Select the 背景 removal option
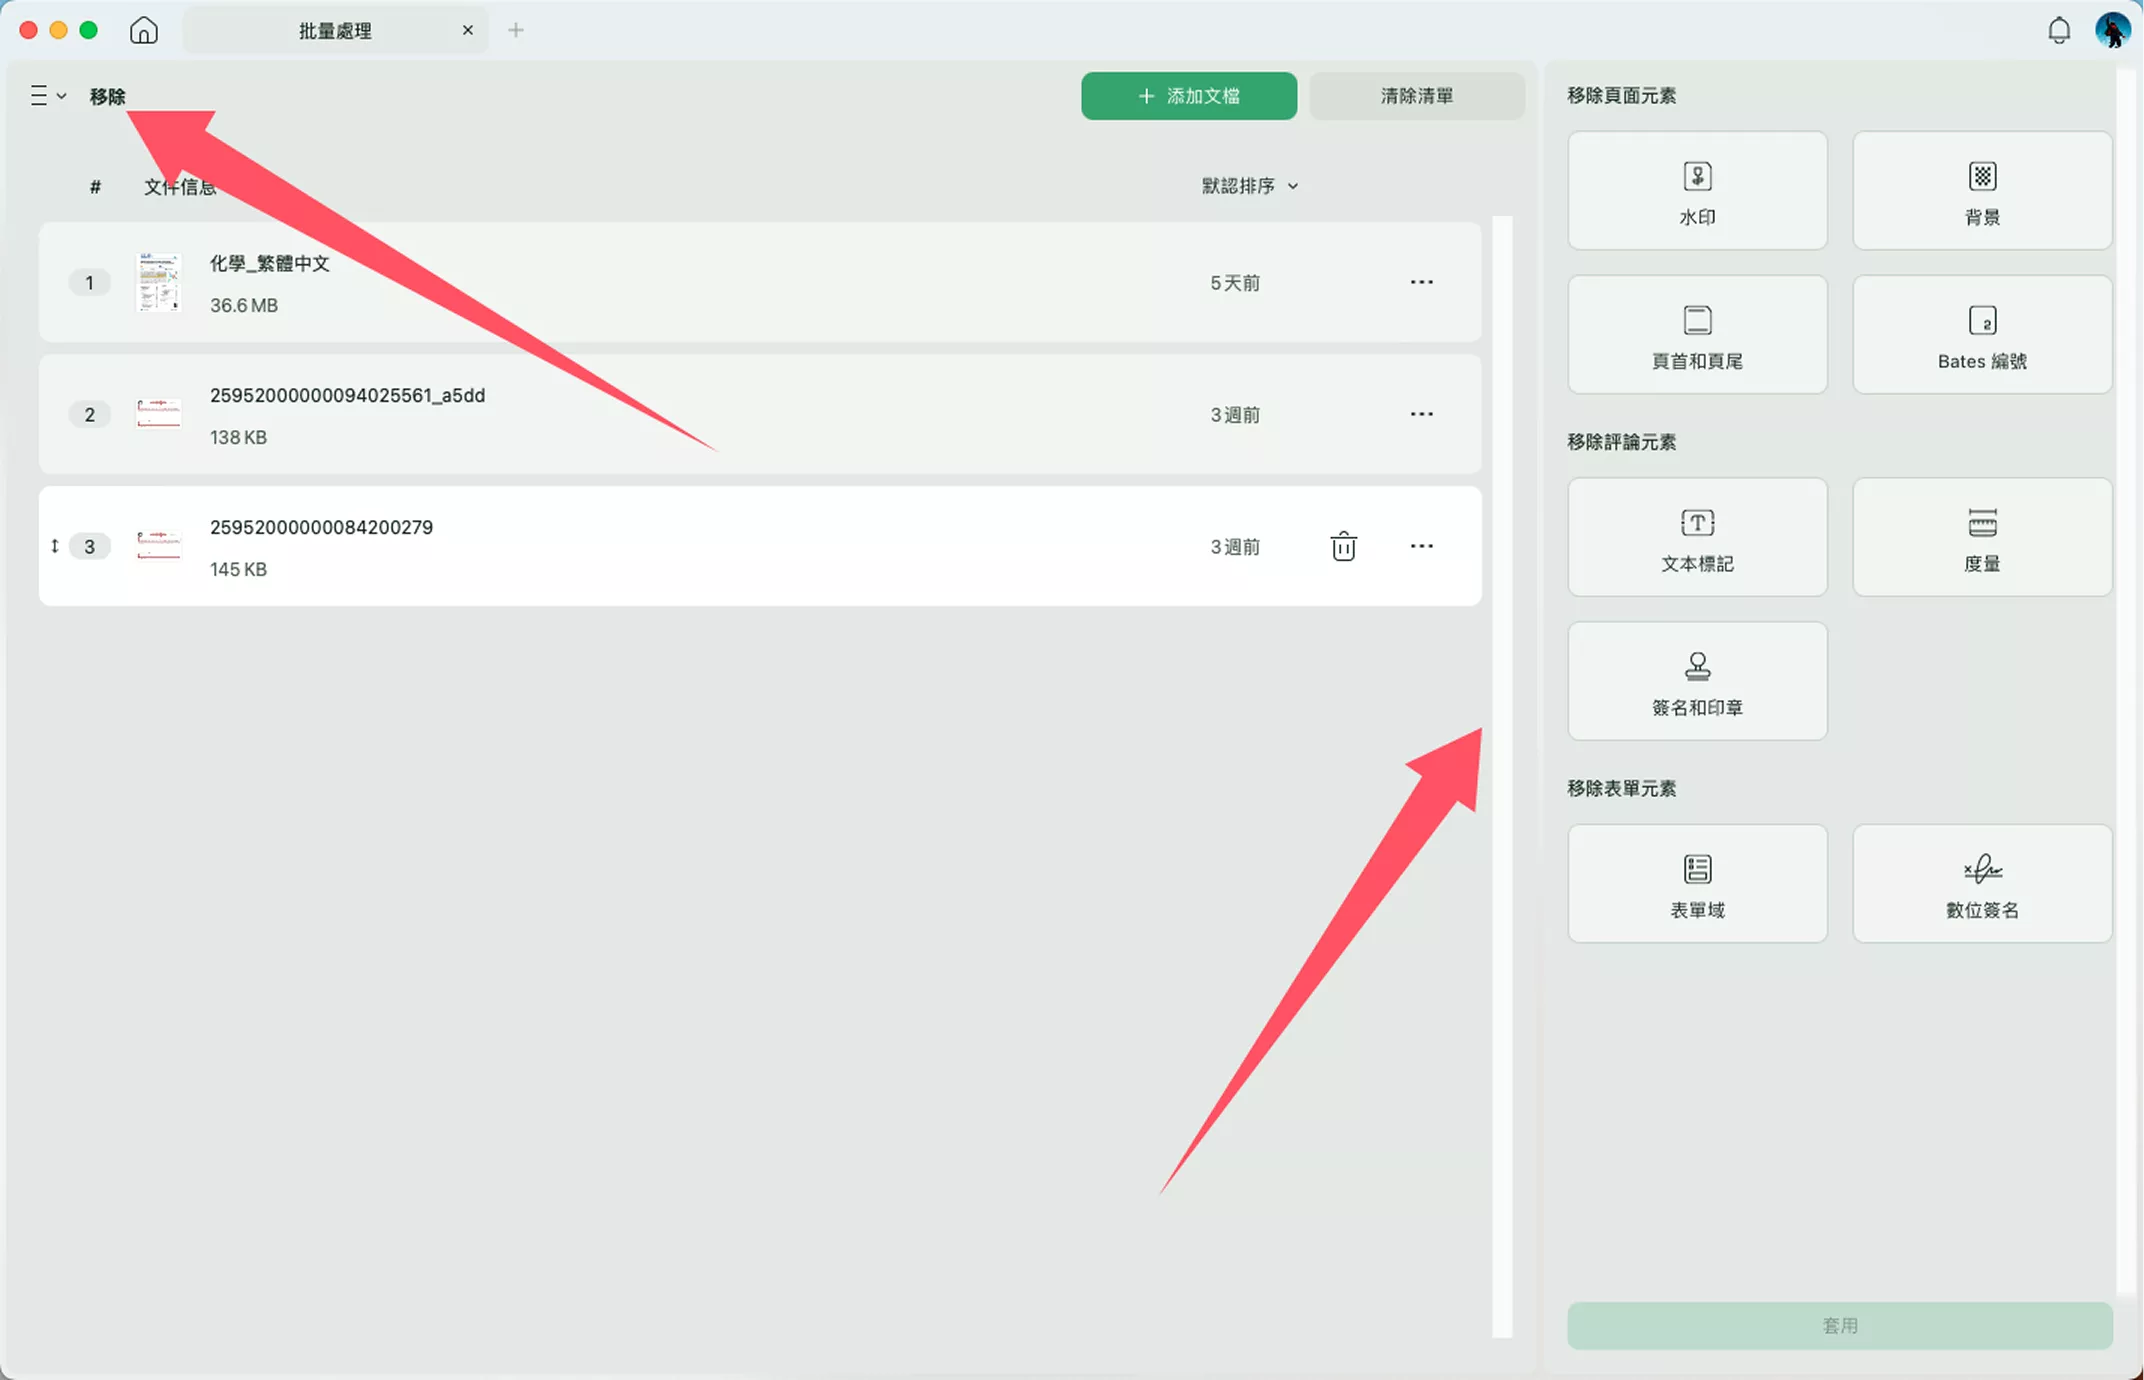Screen dimensions: 2144x1380 point(1982,191)
